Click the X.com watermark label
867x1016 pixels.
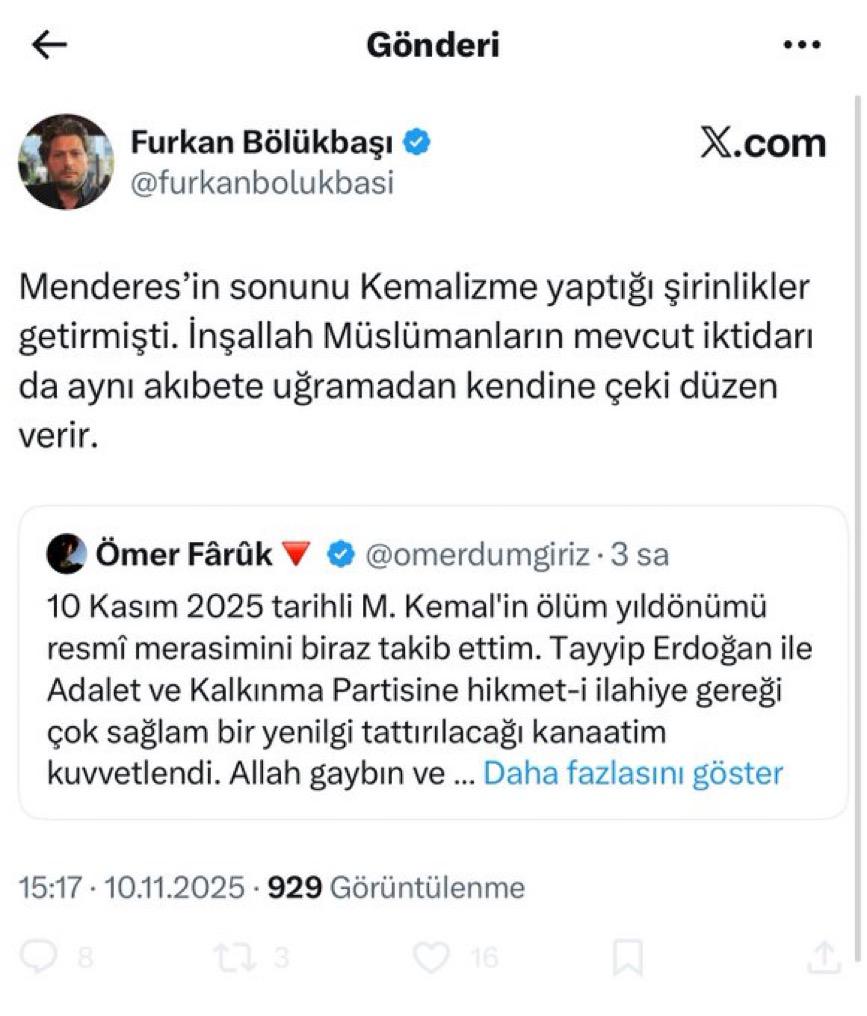[x=762, y=142]
